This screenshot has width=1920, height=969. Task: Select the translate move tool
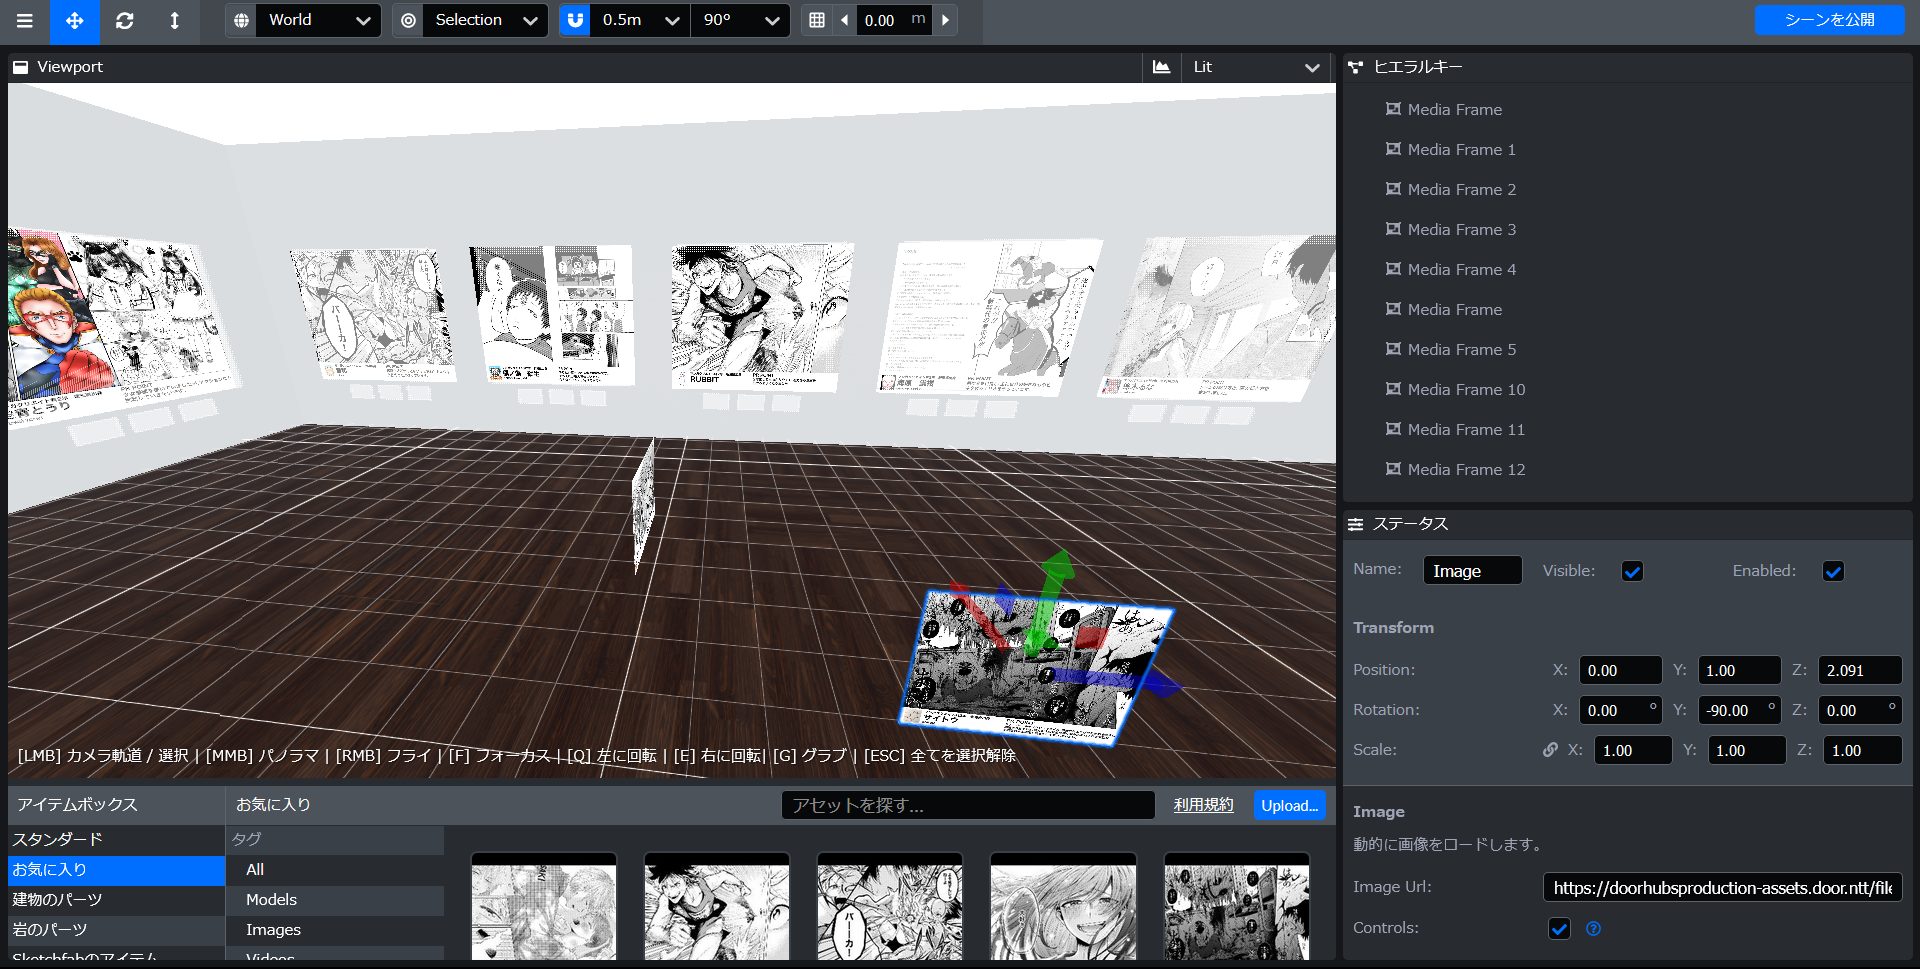tap(75, 21)
